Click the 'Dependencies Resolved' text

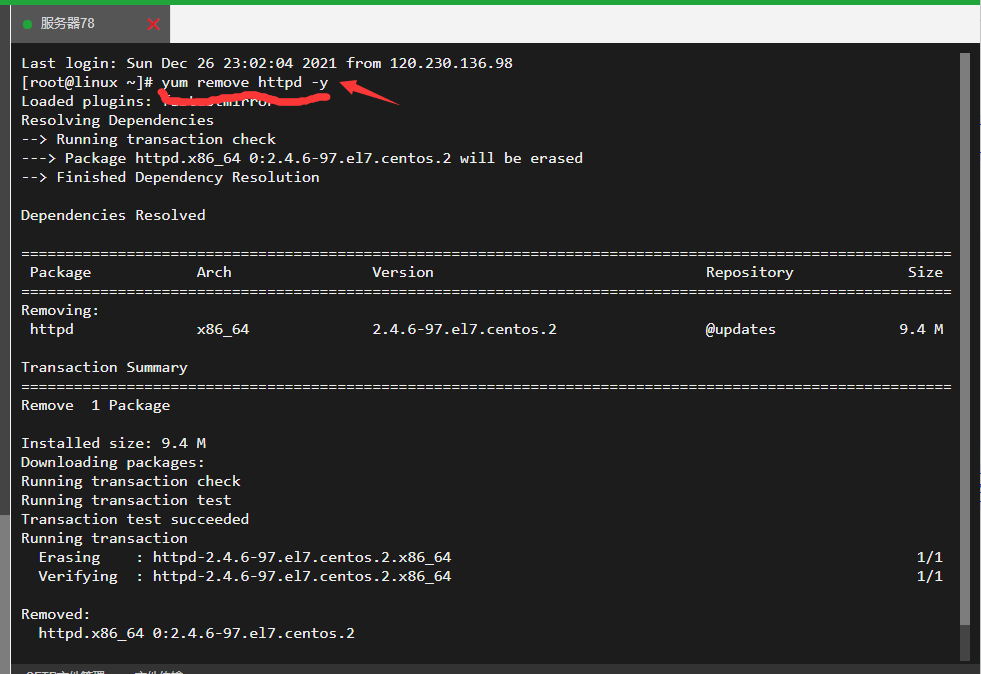point(113,215)
